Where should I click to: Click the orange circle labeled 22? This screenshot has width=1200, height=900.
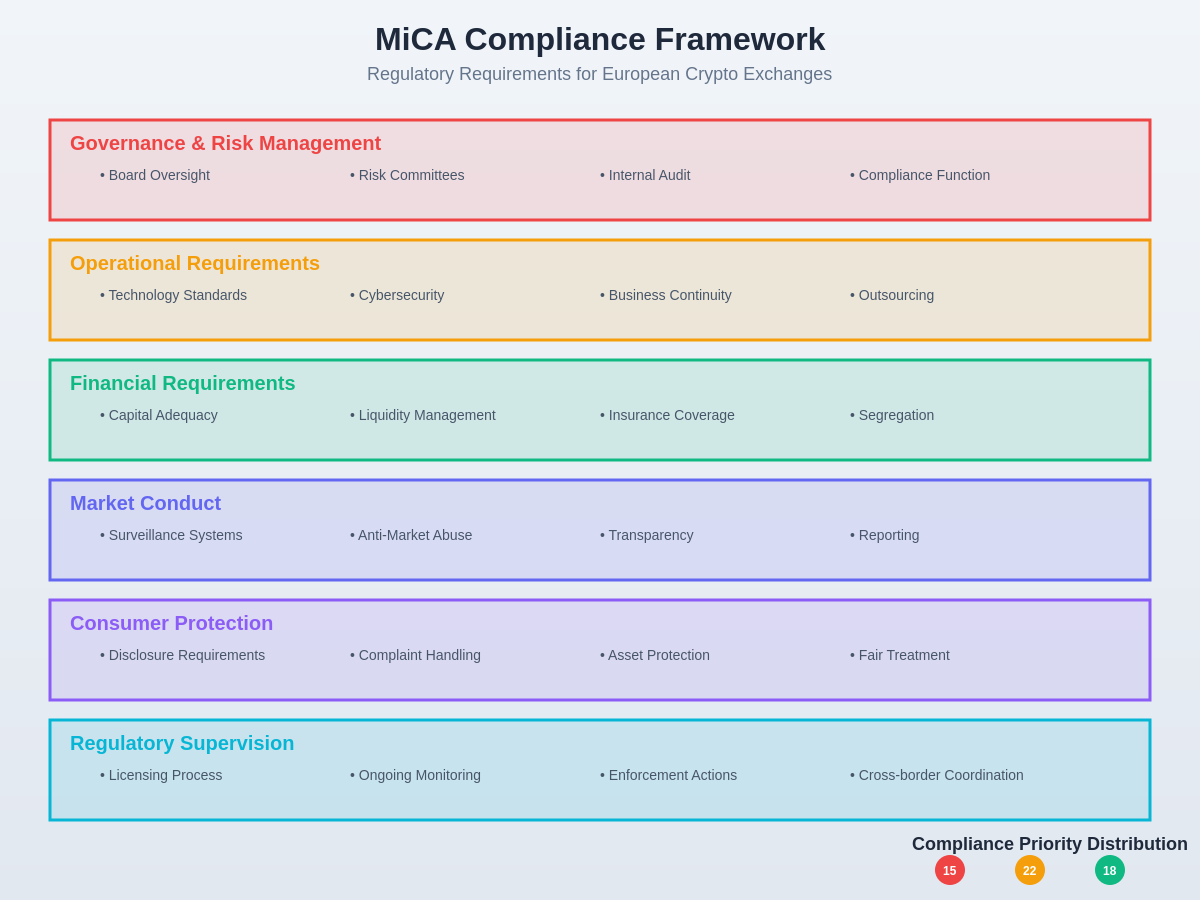tap(1030, 870)
